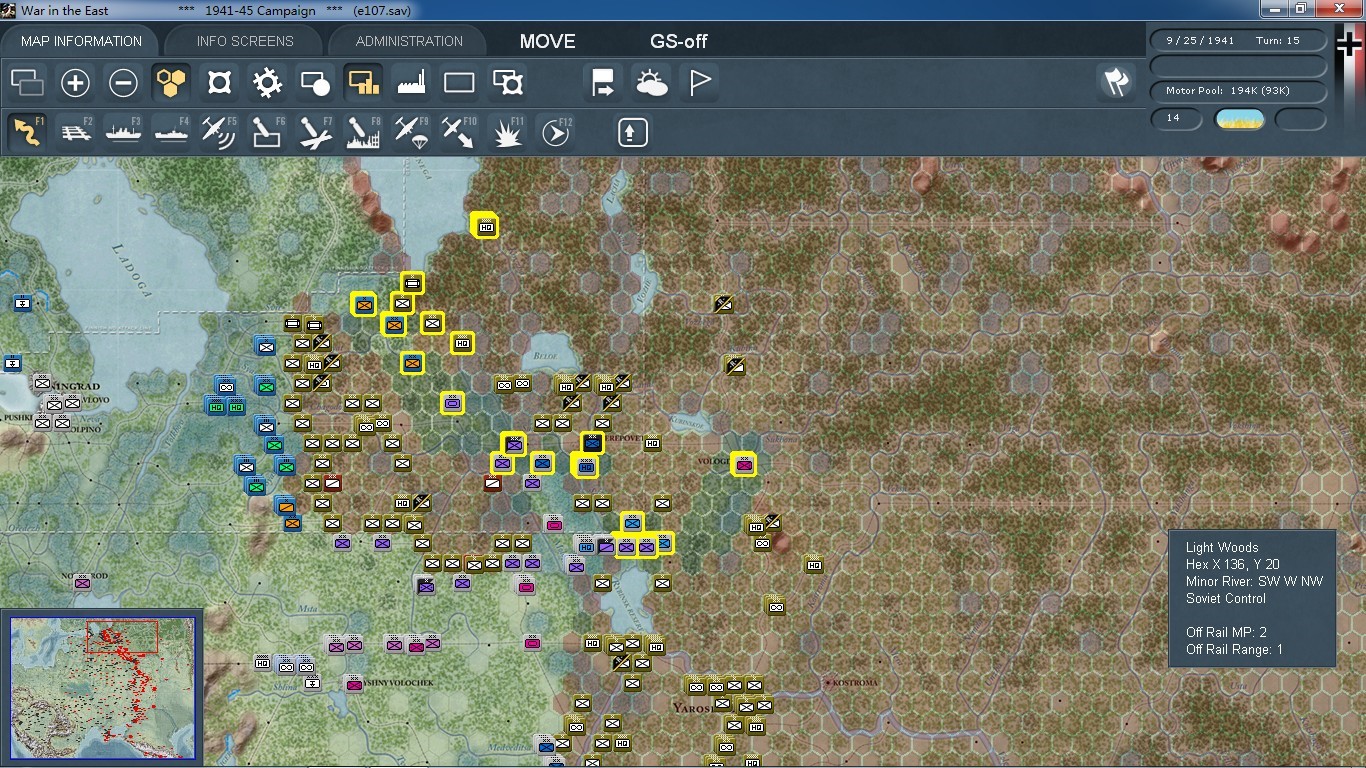This screenshot has height=768, width=1366.
Task: Click the rectangle with circle icon
Action: pyautogui.click(x=315, y=83)
